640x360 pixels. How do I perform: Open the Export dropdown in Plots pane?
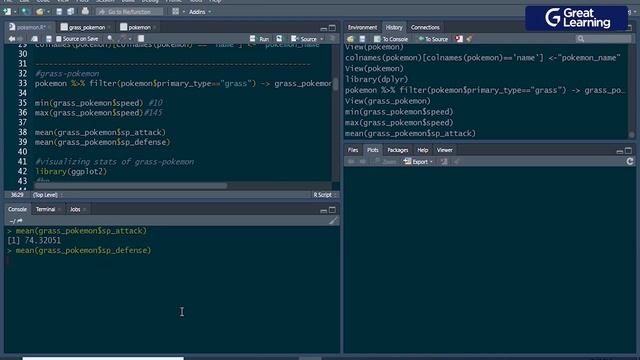[x=418, y=162]
